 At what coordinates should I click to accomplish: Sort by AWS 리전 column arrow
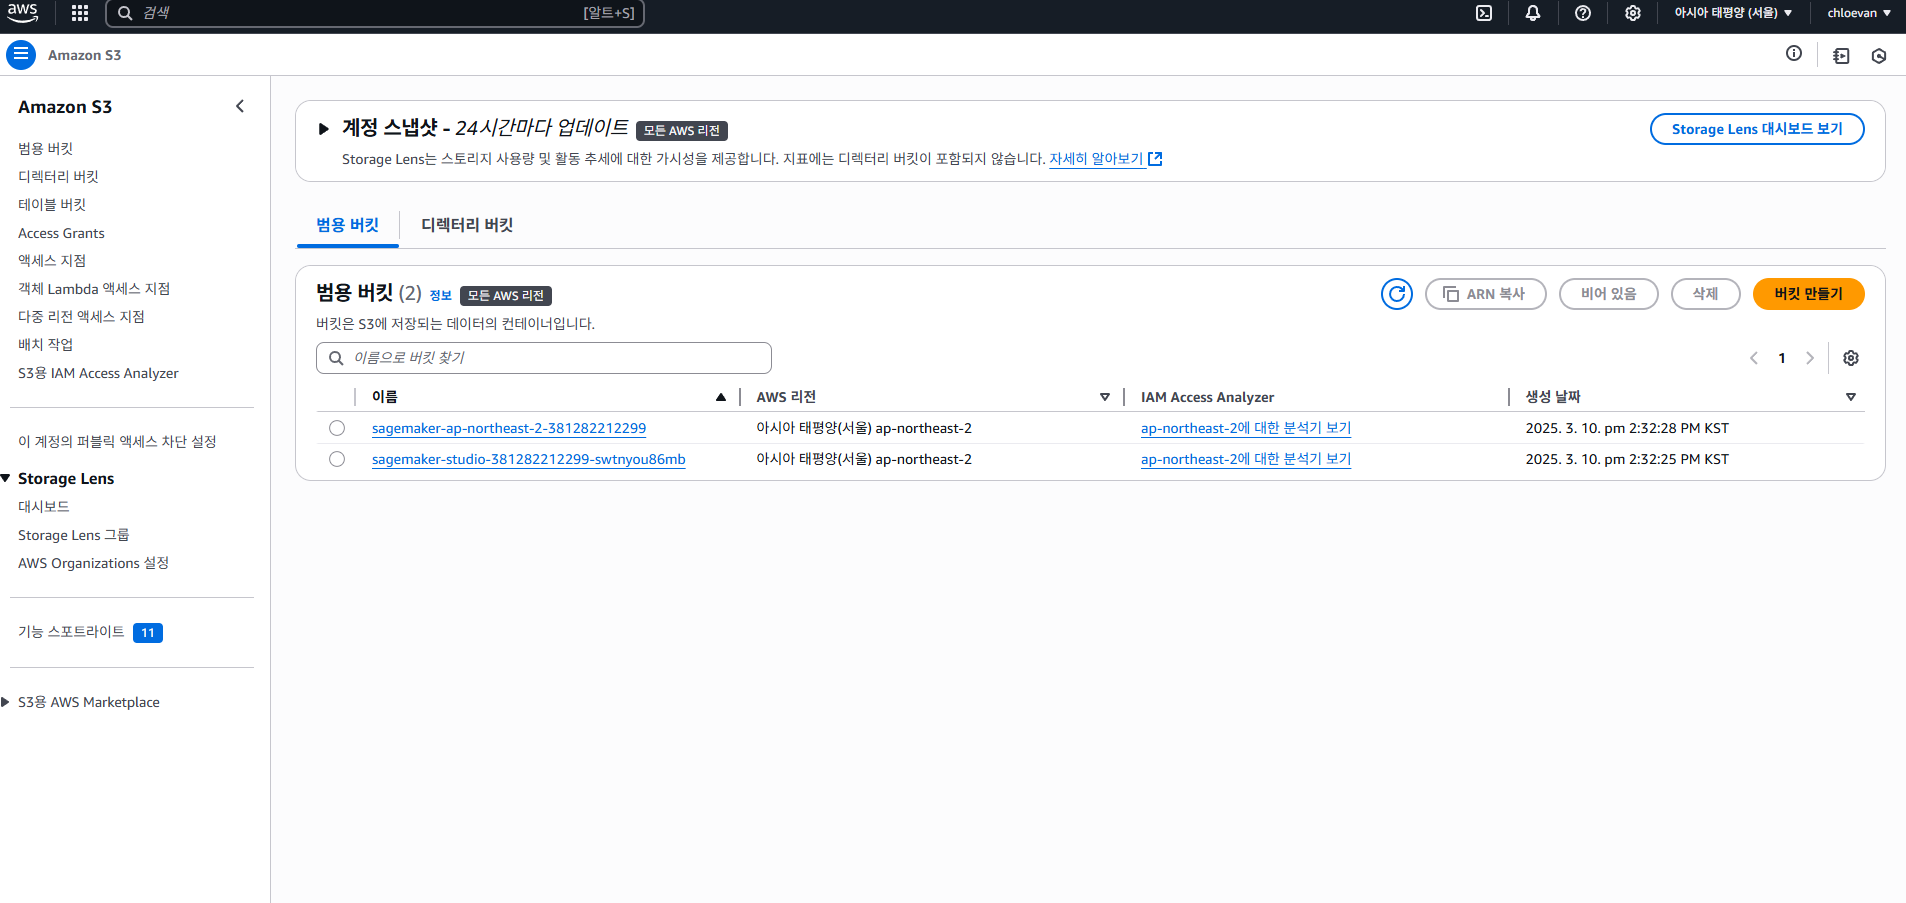click(1105, 397)
